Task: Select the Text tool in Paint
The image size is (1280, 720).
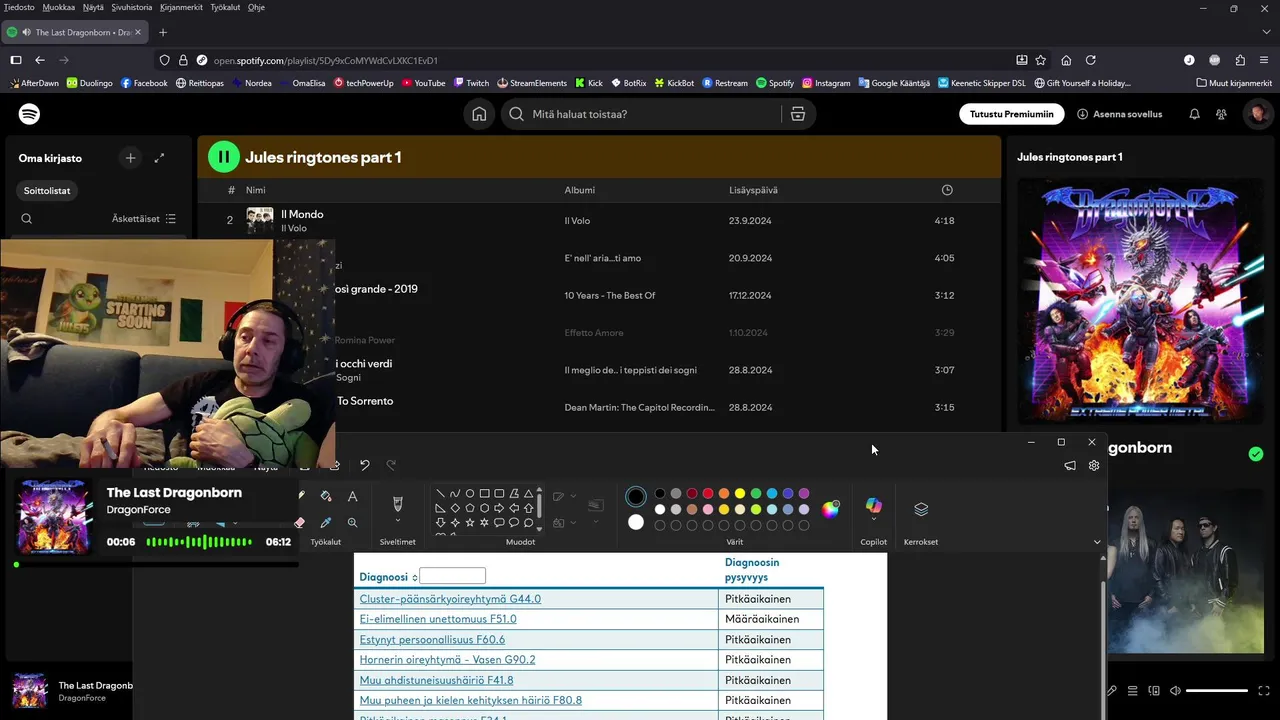Action: pyautogui.click(x=352, y=496)
